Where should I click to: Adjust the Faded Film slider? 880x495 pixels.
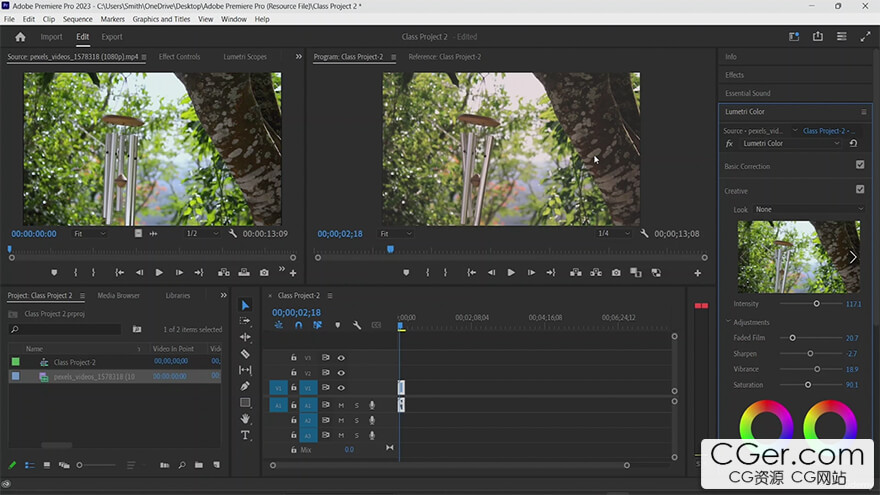(792, 338)
